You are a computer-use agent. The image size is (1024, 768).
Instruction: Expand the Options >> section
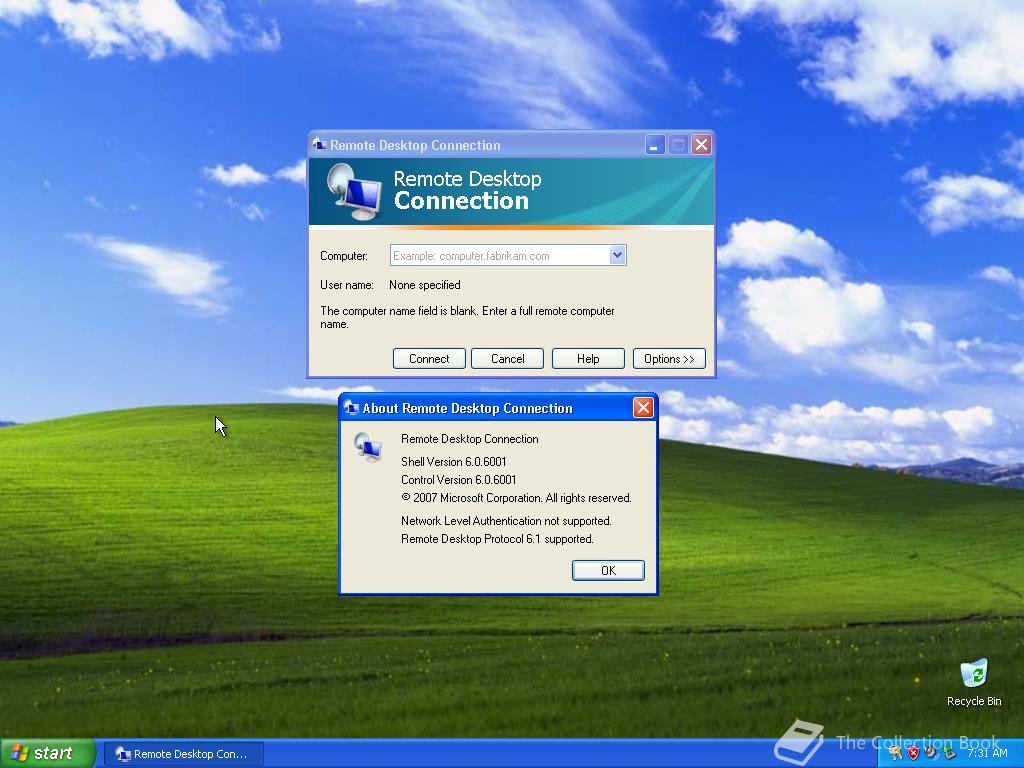point(669,359)
